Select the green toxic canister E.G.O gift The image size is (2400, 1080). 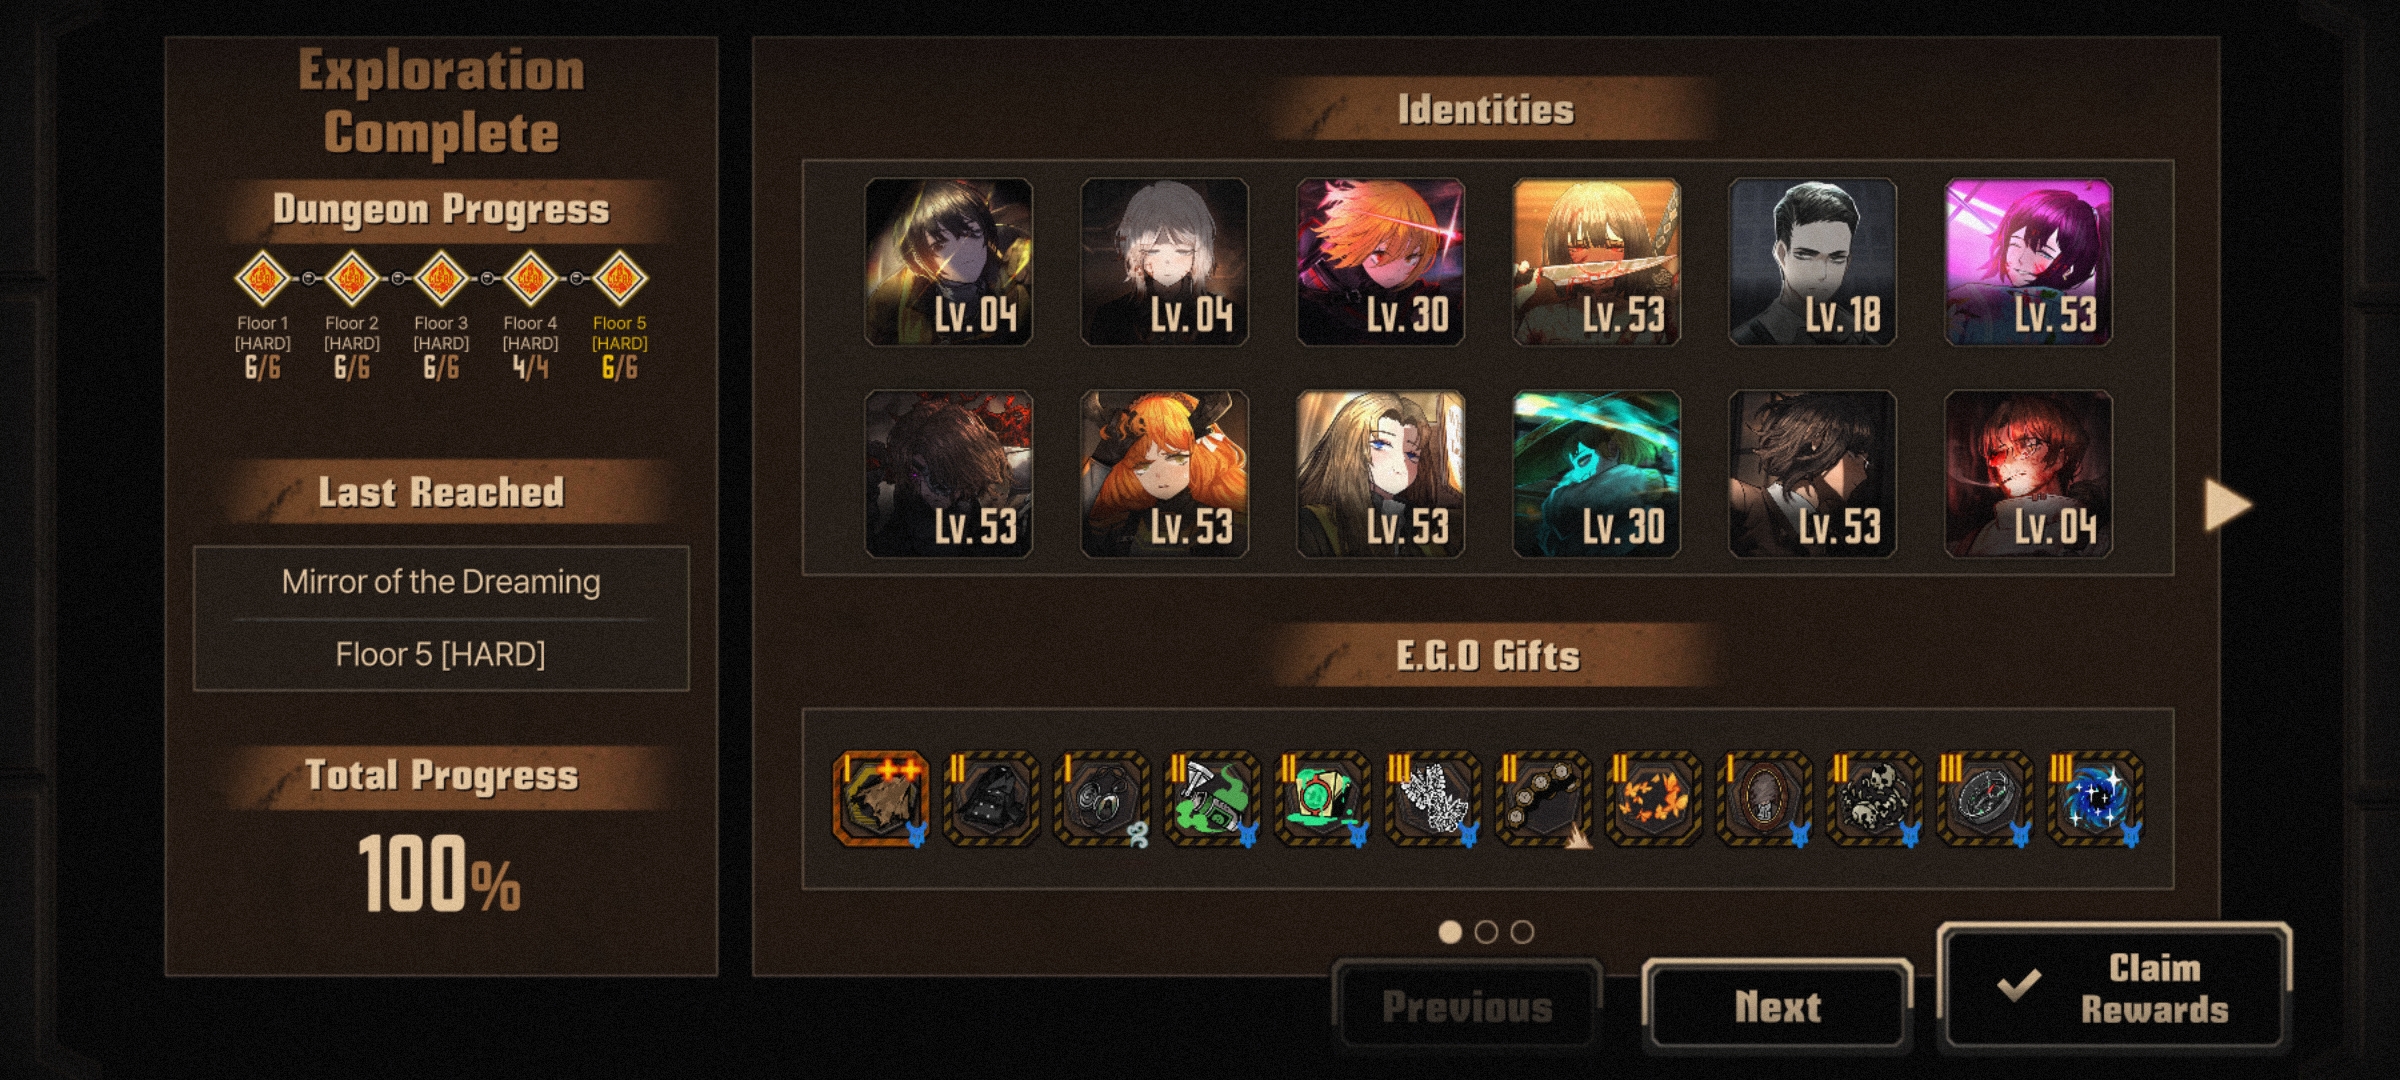[x=1212, y=799]
